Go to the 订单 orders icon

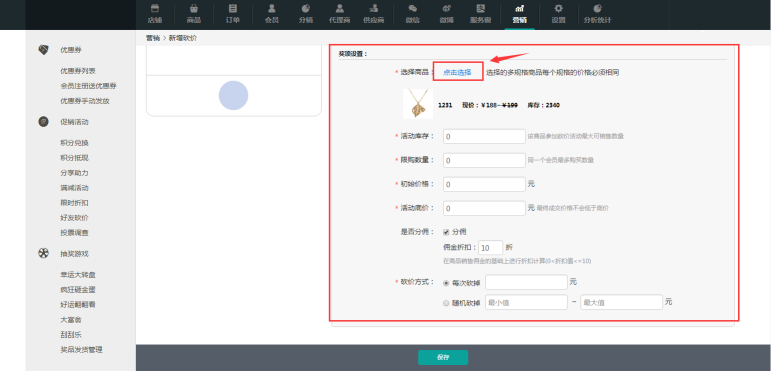(x=233, y=8)
